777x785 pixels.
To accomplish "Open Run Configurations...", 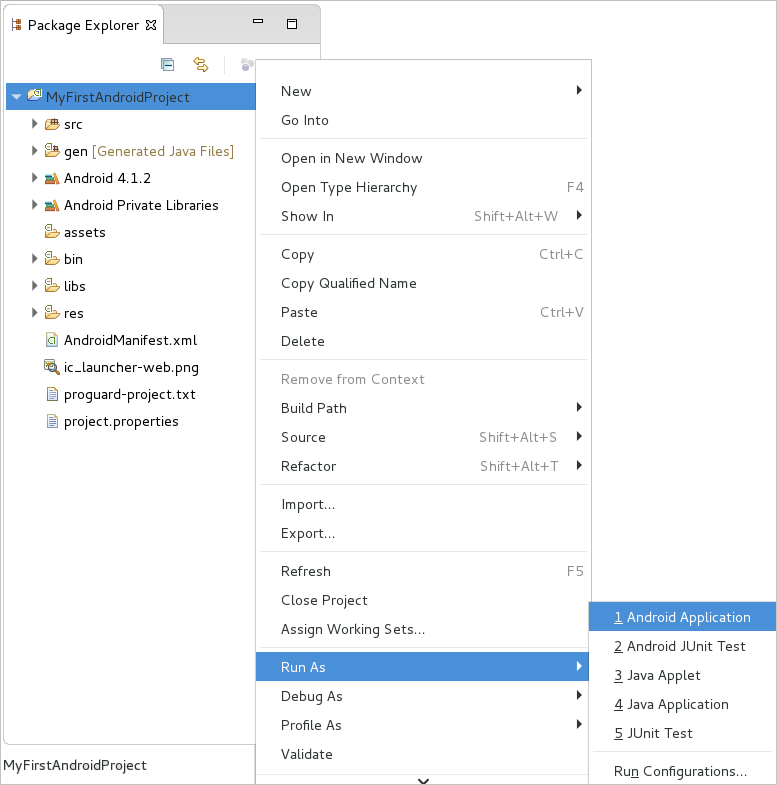I will click(x=683, y=771).
